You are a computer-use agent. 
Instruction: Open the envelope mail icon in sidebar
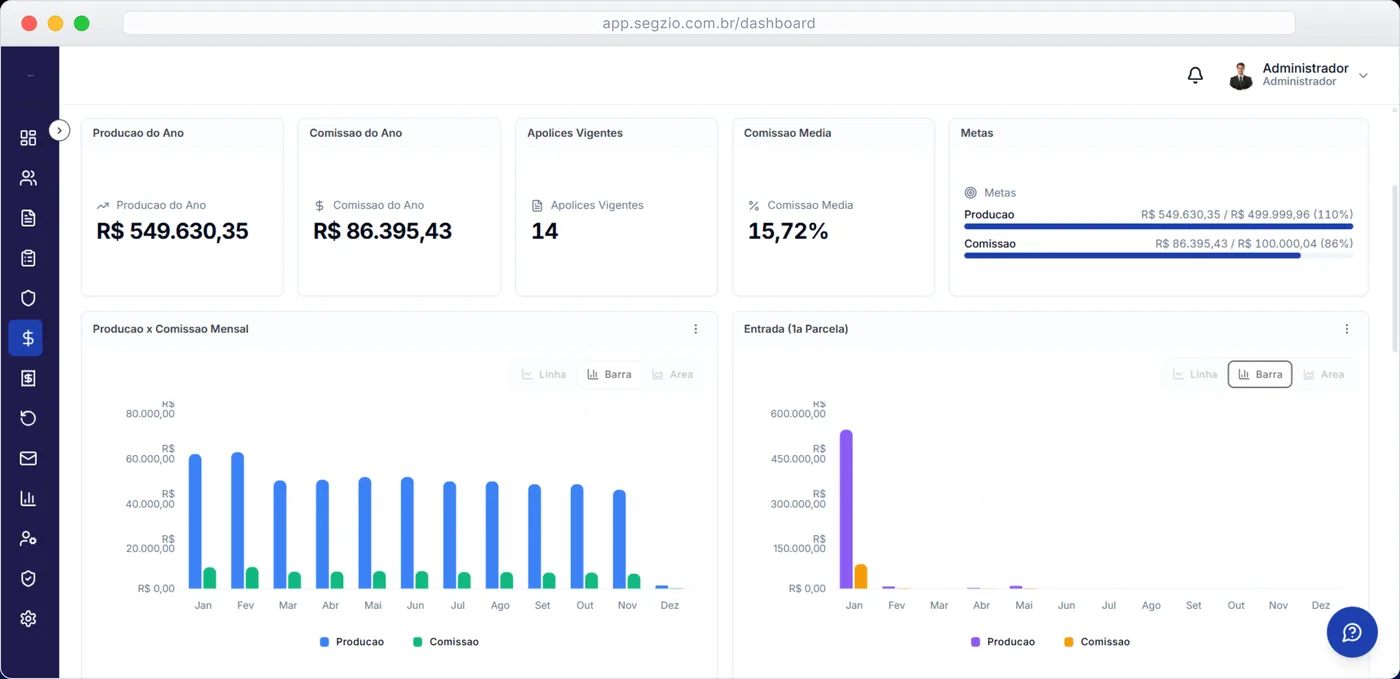point(28,458)
